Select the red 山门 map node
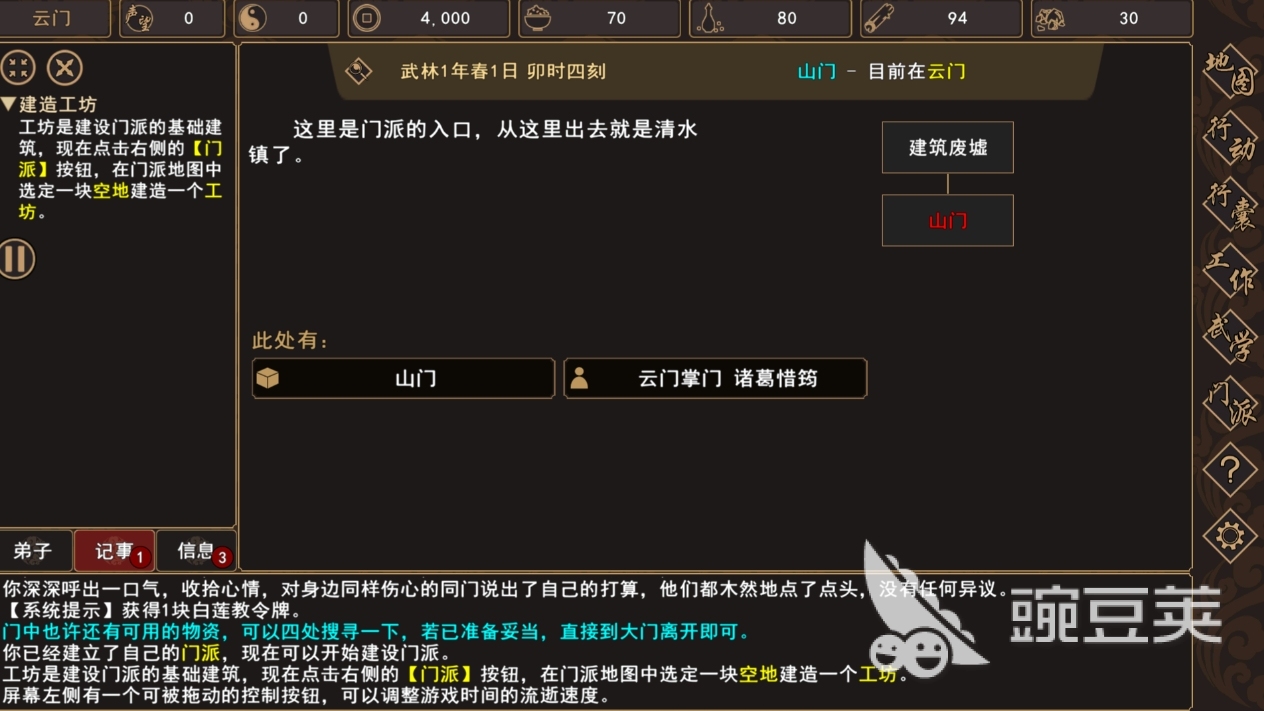1264x711 pixels. pos(948,220)
